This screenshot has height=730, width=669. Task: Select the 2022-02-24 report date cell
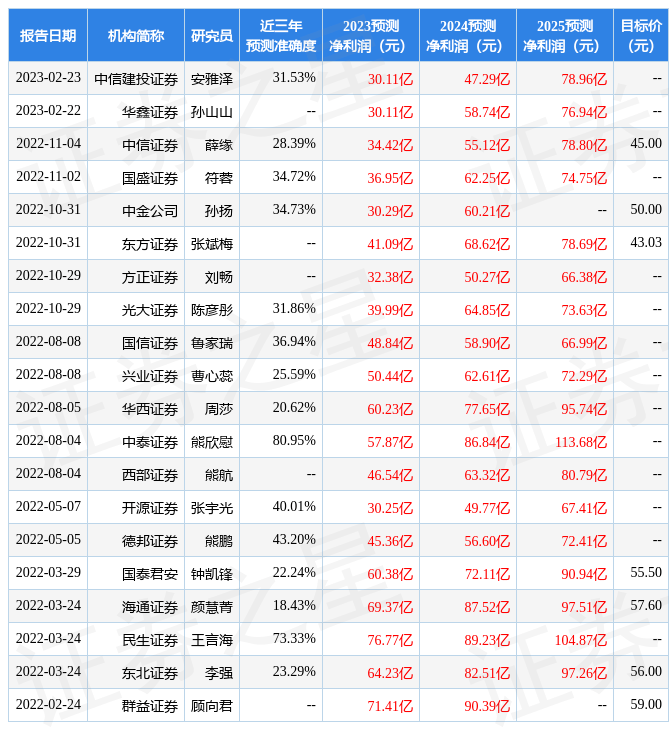[48, 705]
